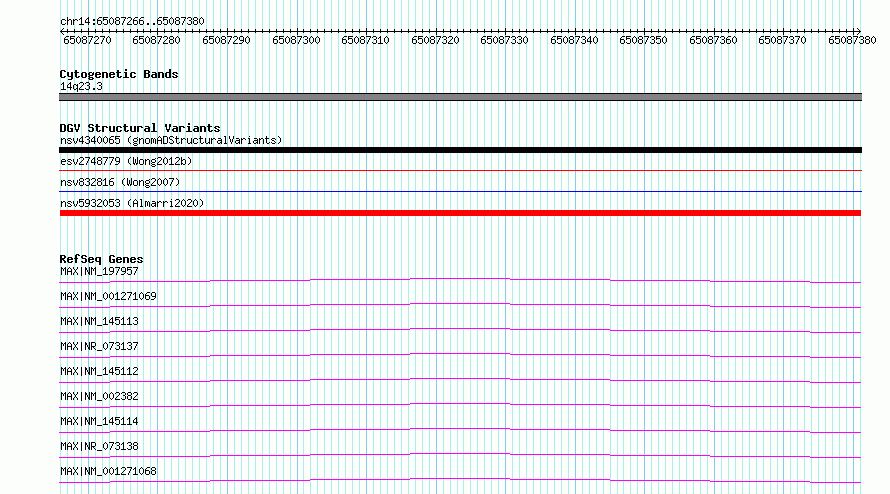Image resolution: width=890 pixels, height=494 pixels.
Task: Click ruler position 65087270
Action: [x=87, y=40]
